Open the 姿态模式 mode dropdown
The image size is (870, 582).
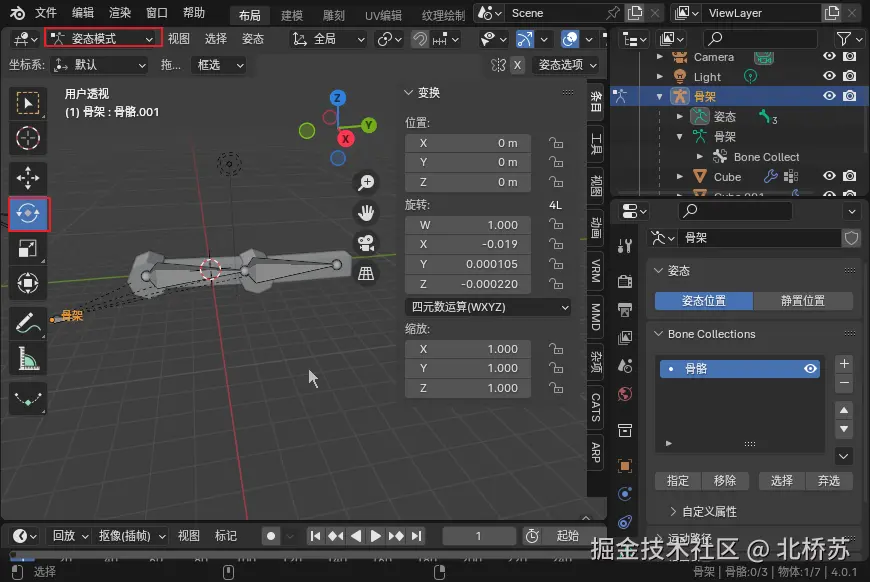tap(103, 38)
